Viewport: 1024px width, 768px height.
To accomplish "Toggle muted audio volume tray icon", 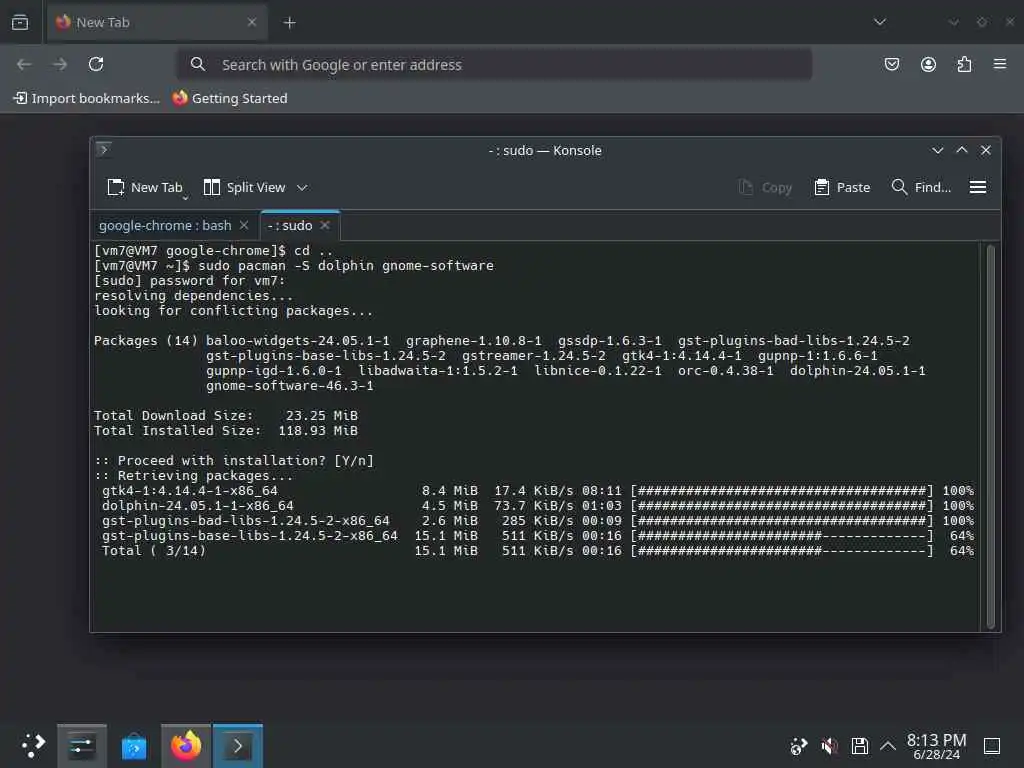I will click(829, 746).
